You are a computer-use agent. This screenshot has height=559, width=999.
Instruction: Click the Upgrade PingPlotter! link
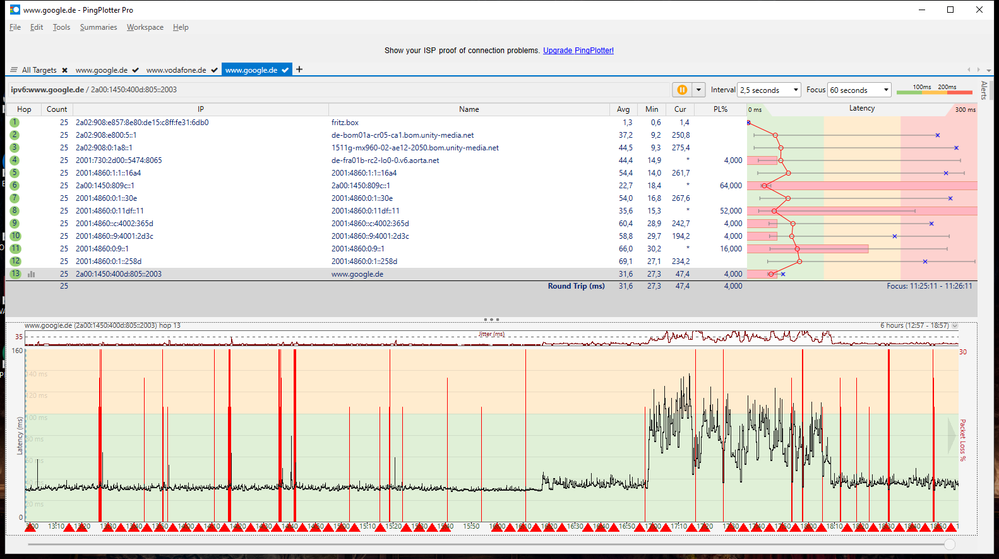[578, 50]
